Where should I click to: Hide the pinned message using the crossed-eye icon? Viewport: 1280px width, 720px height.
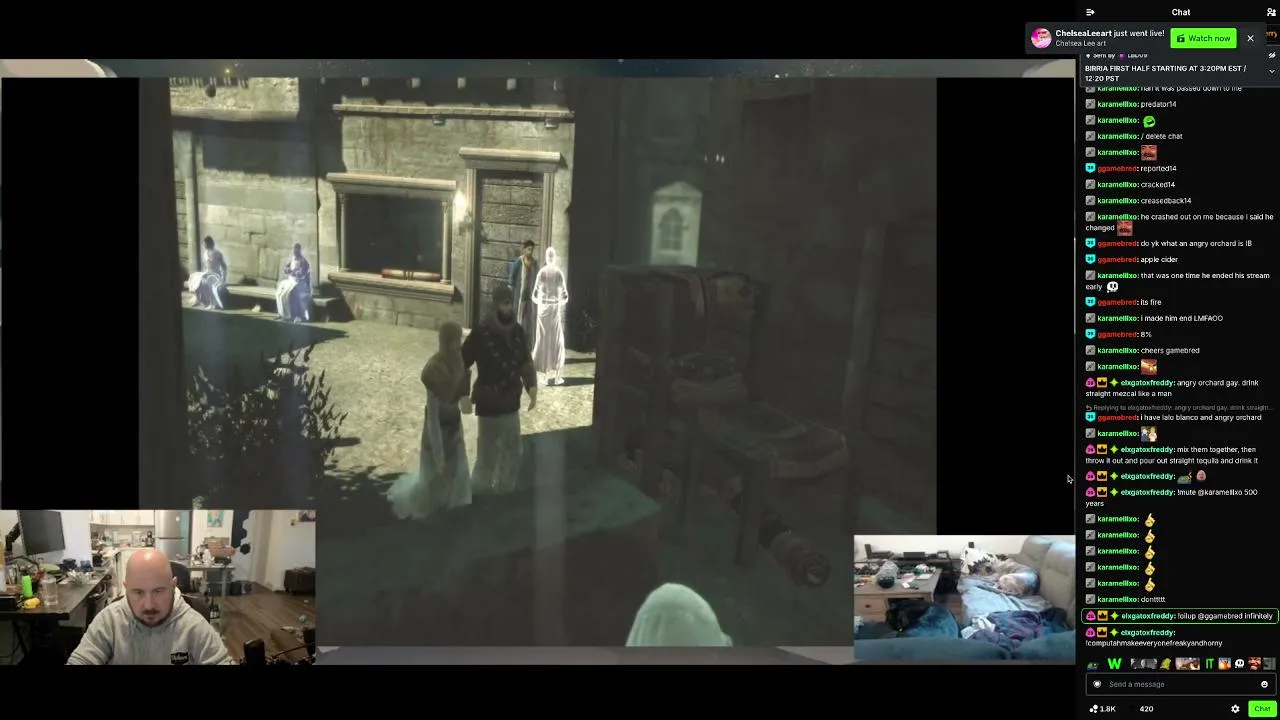tap(1272, 56)
